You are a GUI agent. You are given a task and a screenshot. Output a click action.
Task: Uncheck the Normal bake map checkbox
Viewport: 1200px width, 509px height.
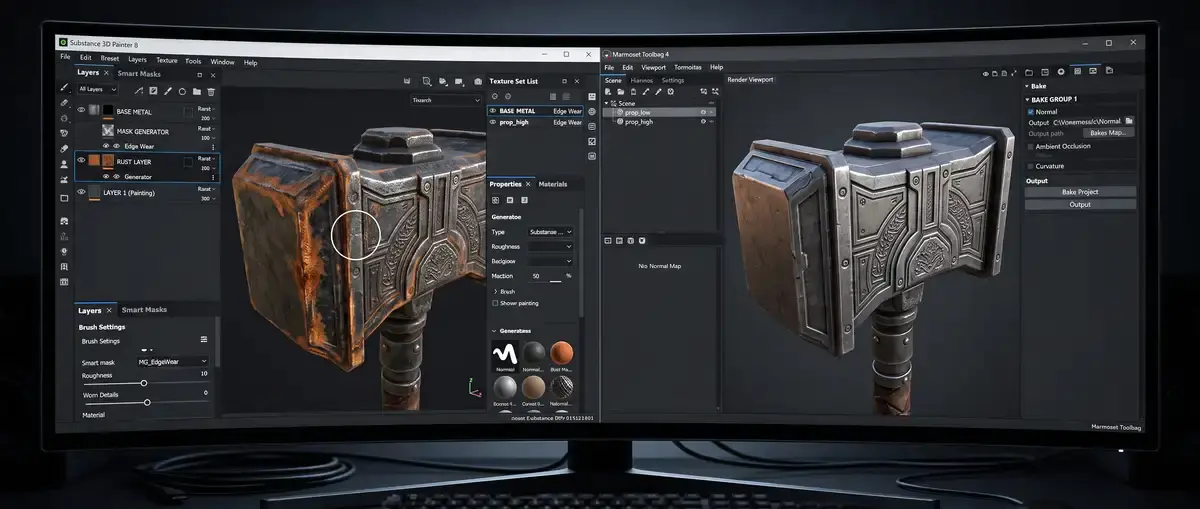tap(1031, 112)
